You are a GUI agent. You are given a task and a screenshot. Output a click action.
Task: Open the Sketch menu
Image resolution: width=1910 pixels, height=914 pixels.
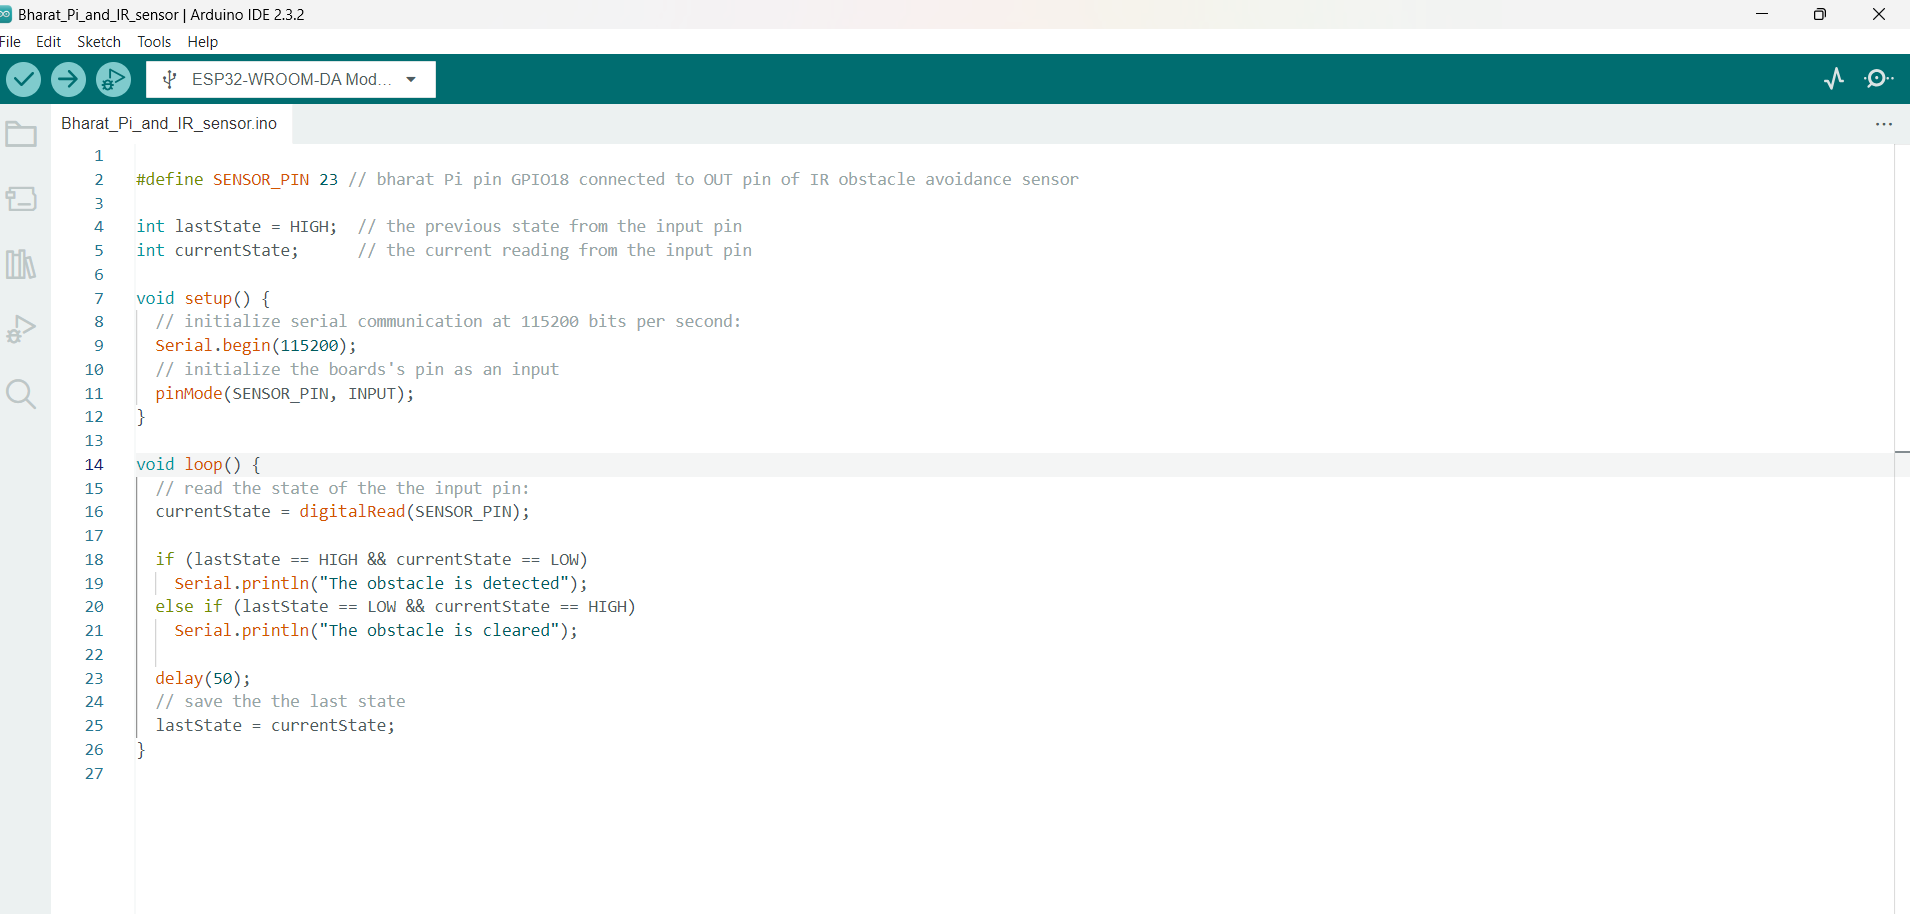(x=99, y=42)
